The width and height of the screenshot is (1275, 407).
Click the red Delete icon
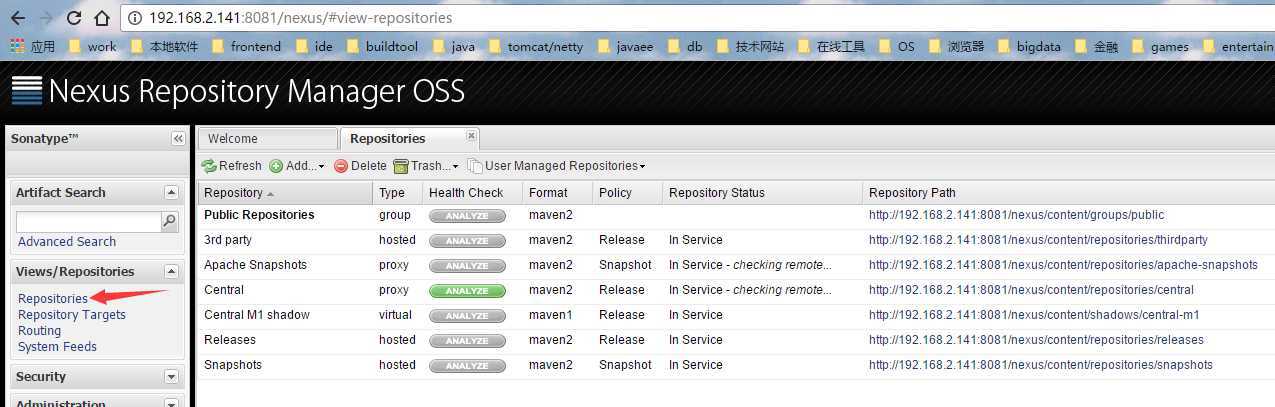point(341,166)
